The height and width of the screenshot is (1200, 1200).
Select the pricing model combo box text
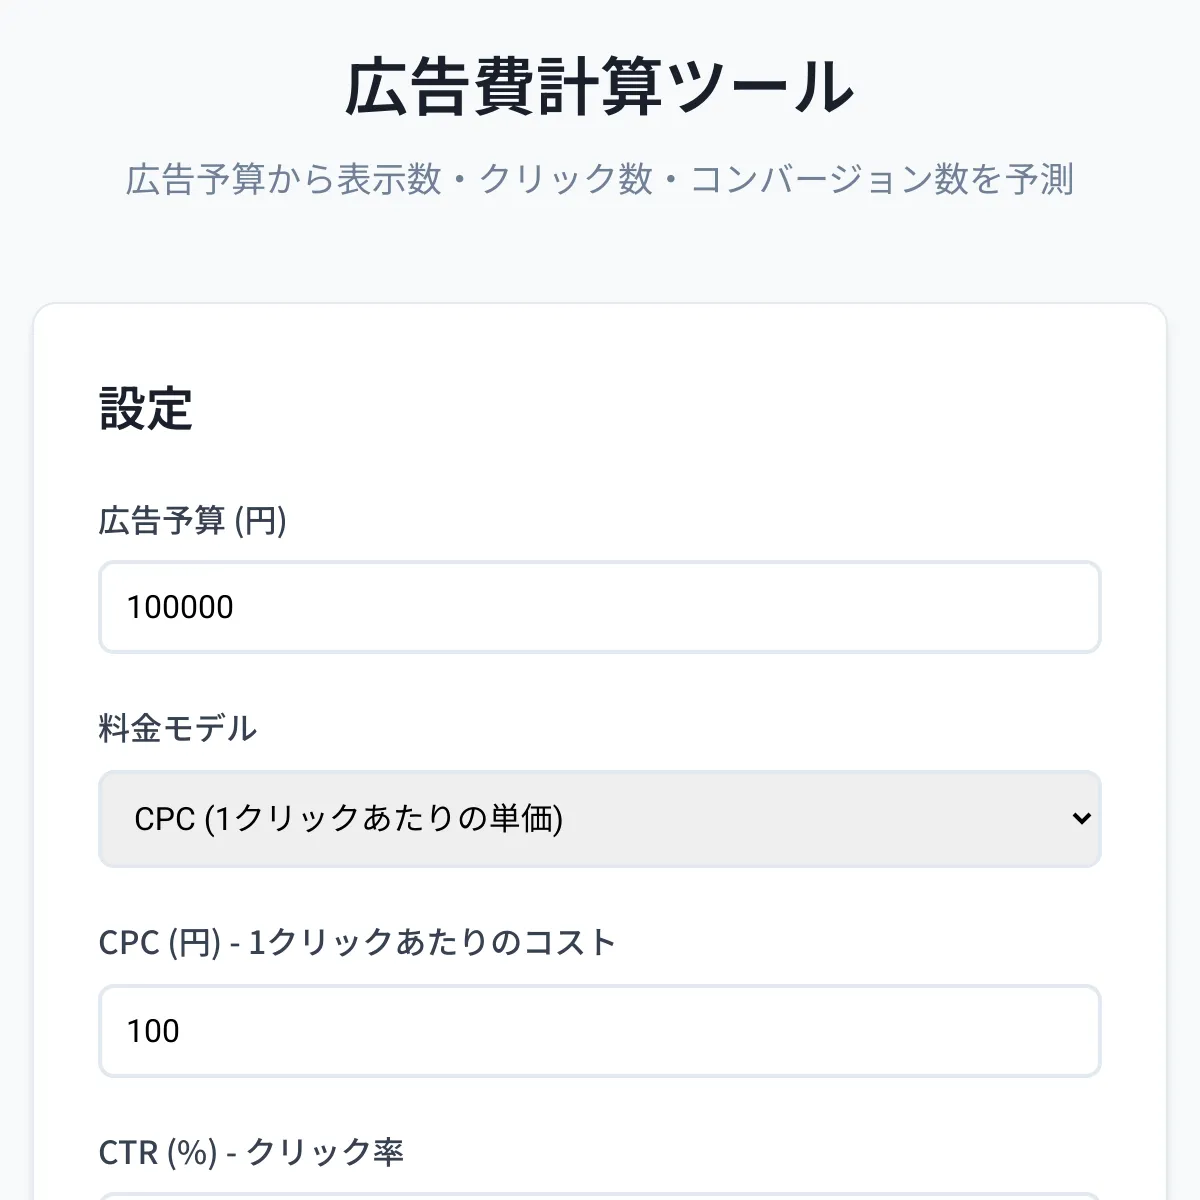click(352, 819)
